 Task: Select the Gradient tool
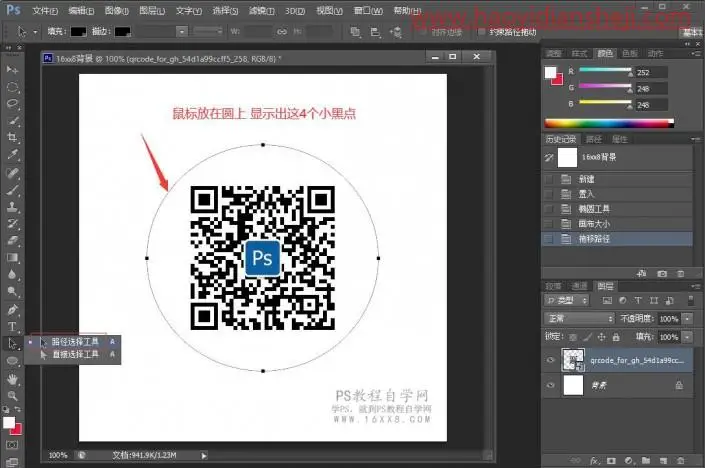coord(12,258)
